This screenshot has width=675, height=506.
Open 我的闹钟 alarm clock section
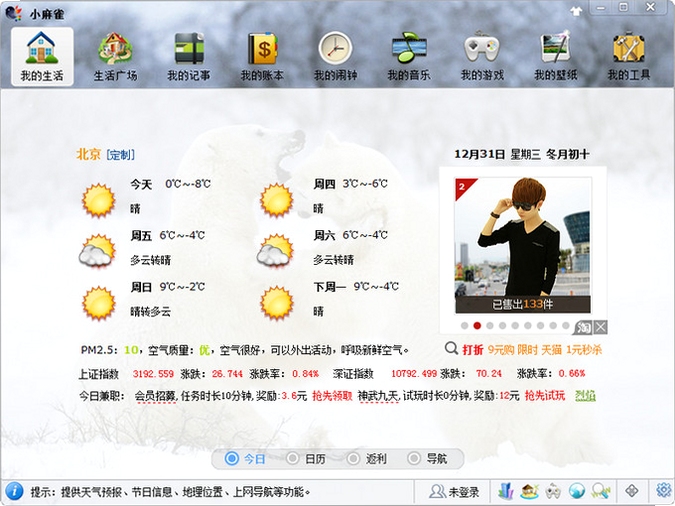tap(335, 56)
